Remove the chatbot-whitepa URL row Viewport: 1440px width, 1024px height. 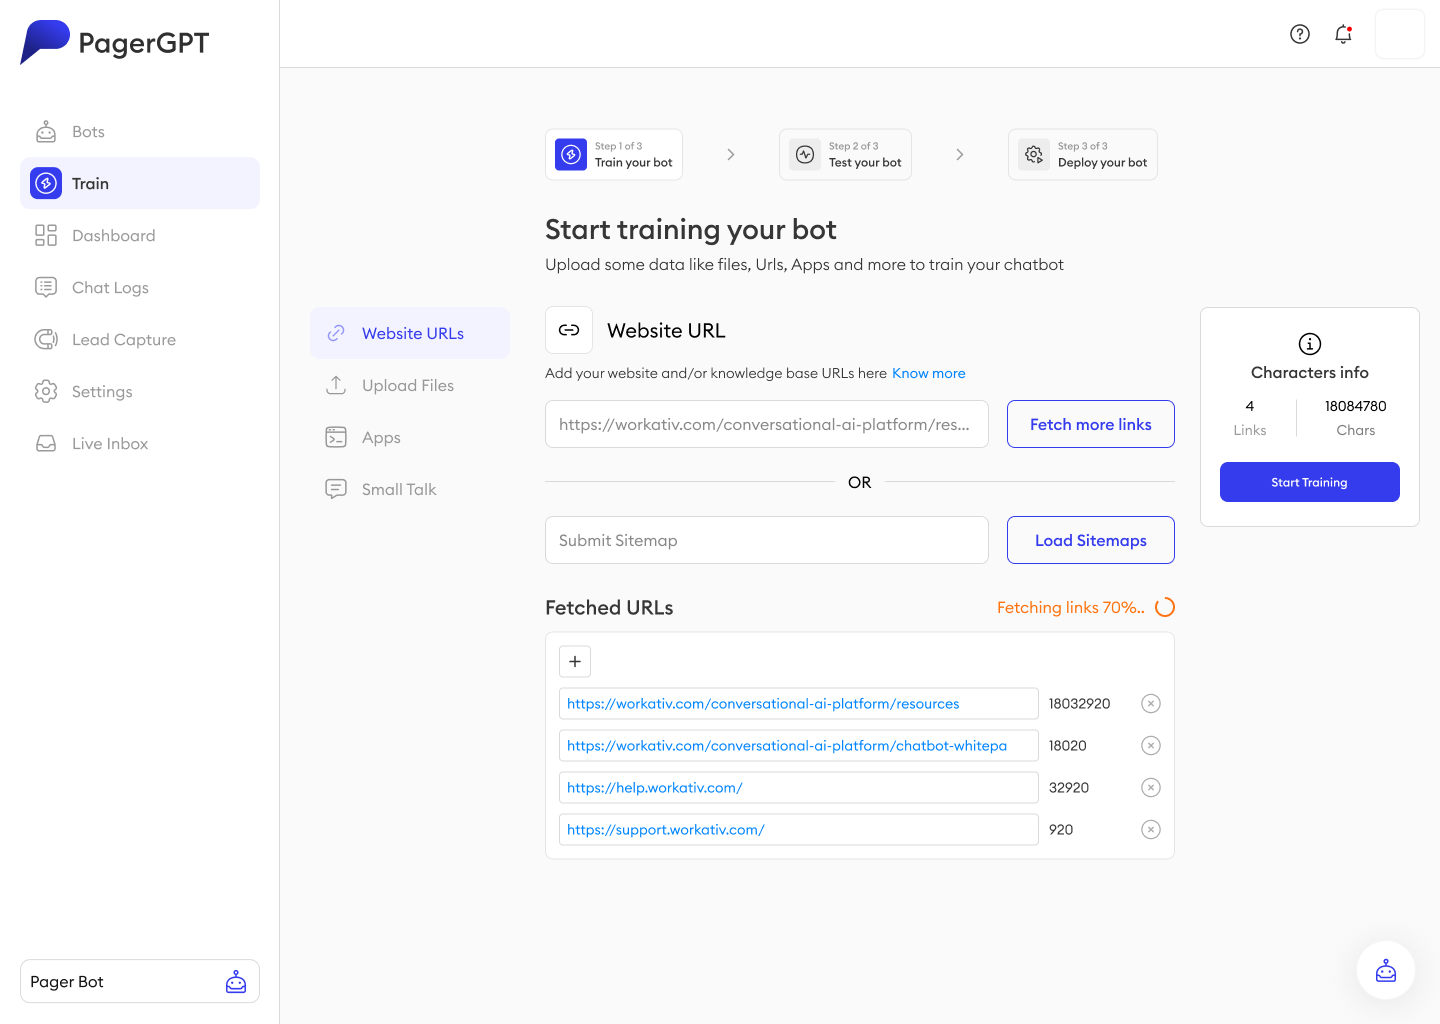point(1151,745)
